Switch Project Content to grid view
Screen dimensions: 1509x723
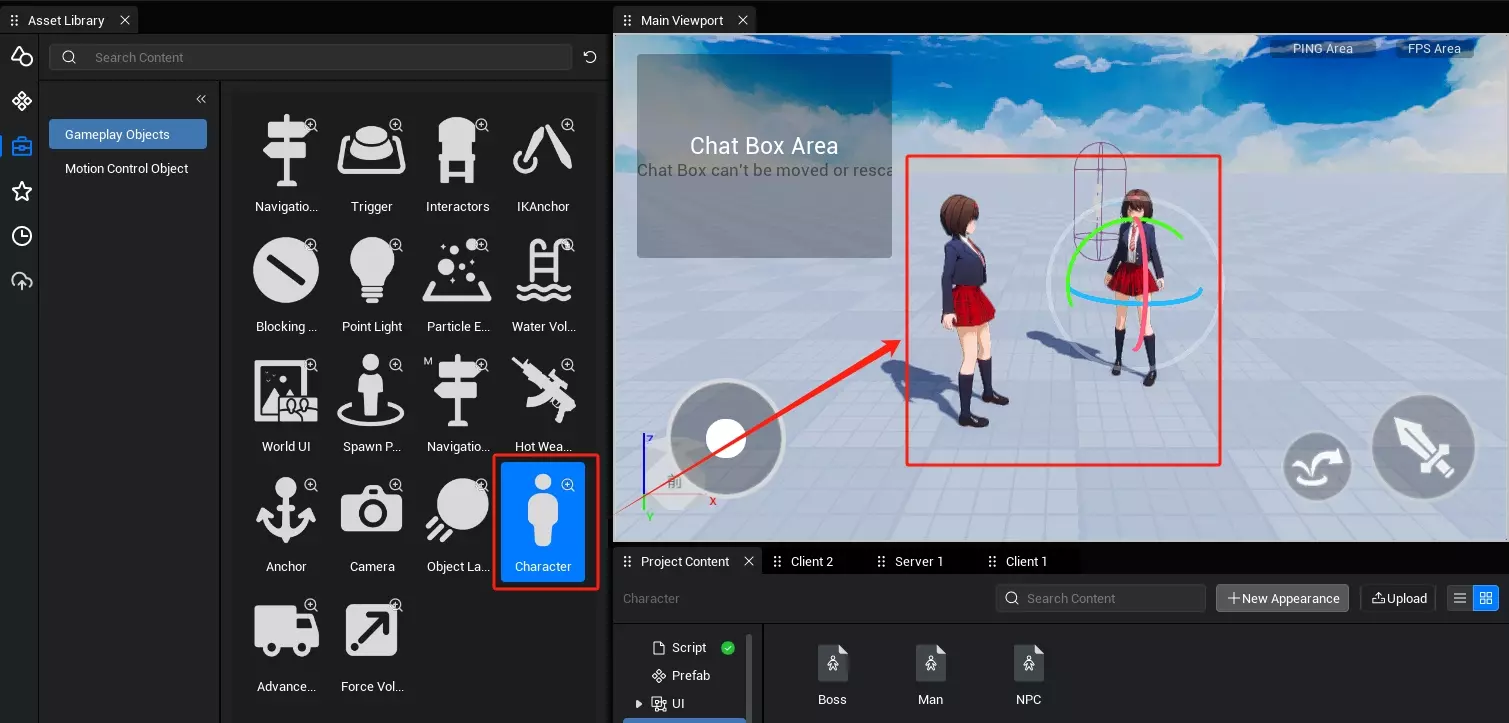point(1486,598)
